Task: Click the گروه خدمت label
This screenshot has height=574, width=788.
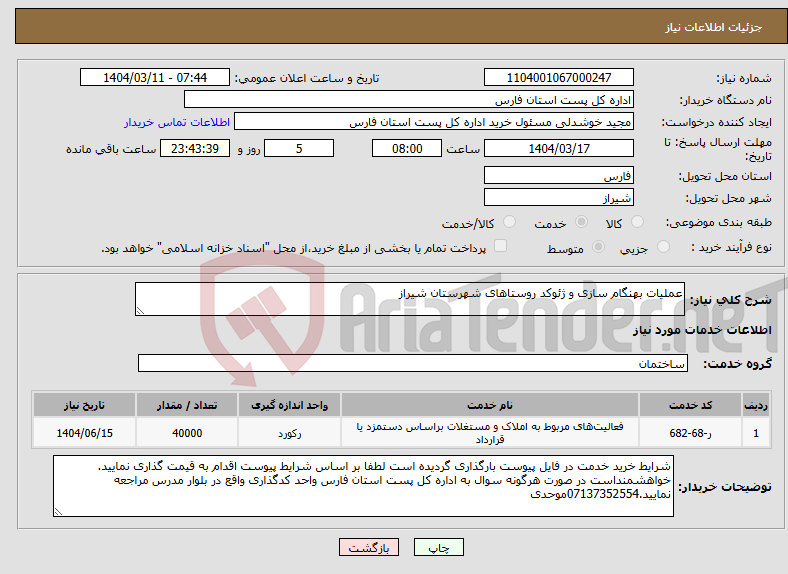Action: point(737,364)
